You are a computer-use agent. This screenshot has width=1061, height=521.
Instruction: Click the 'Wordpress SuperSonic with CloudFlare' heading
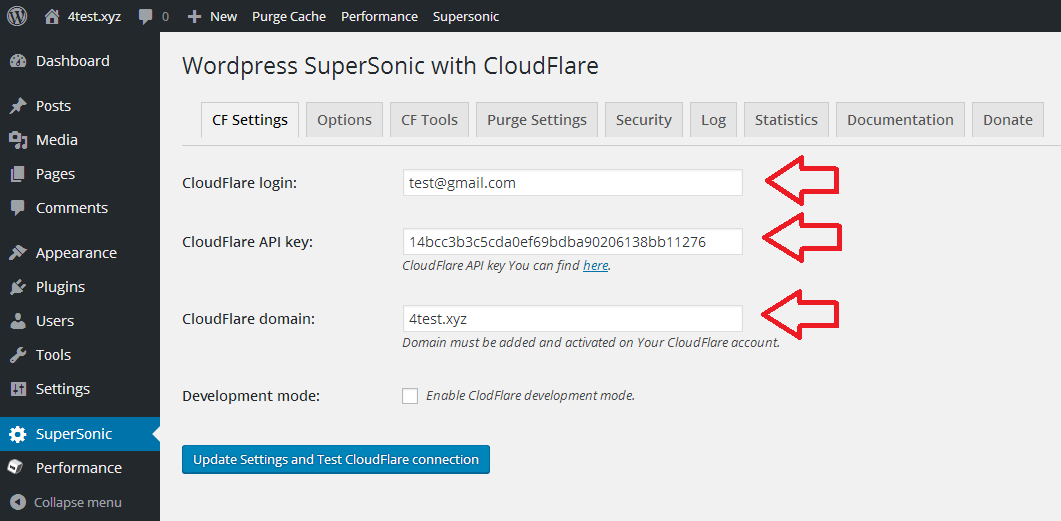click(390, 66)
